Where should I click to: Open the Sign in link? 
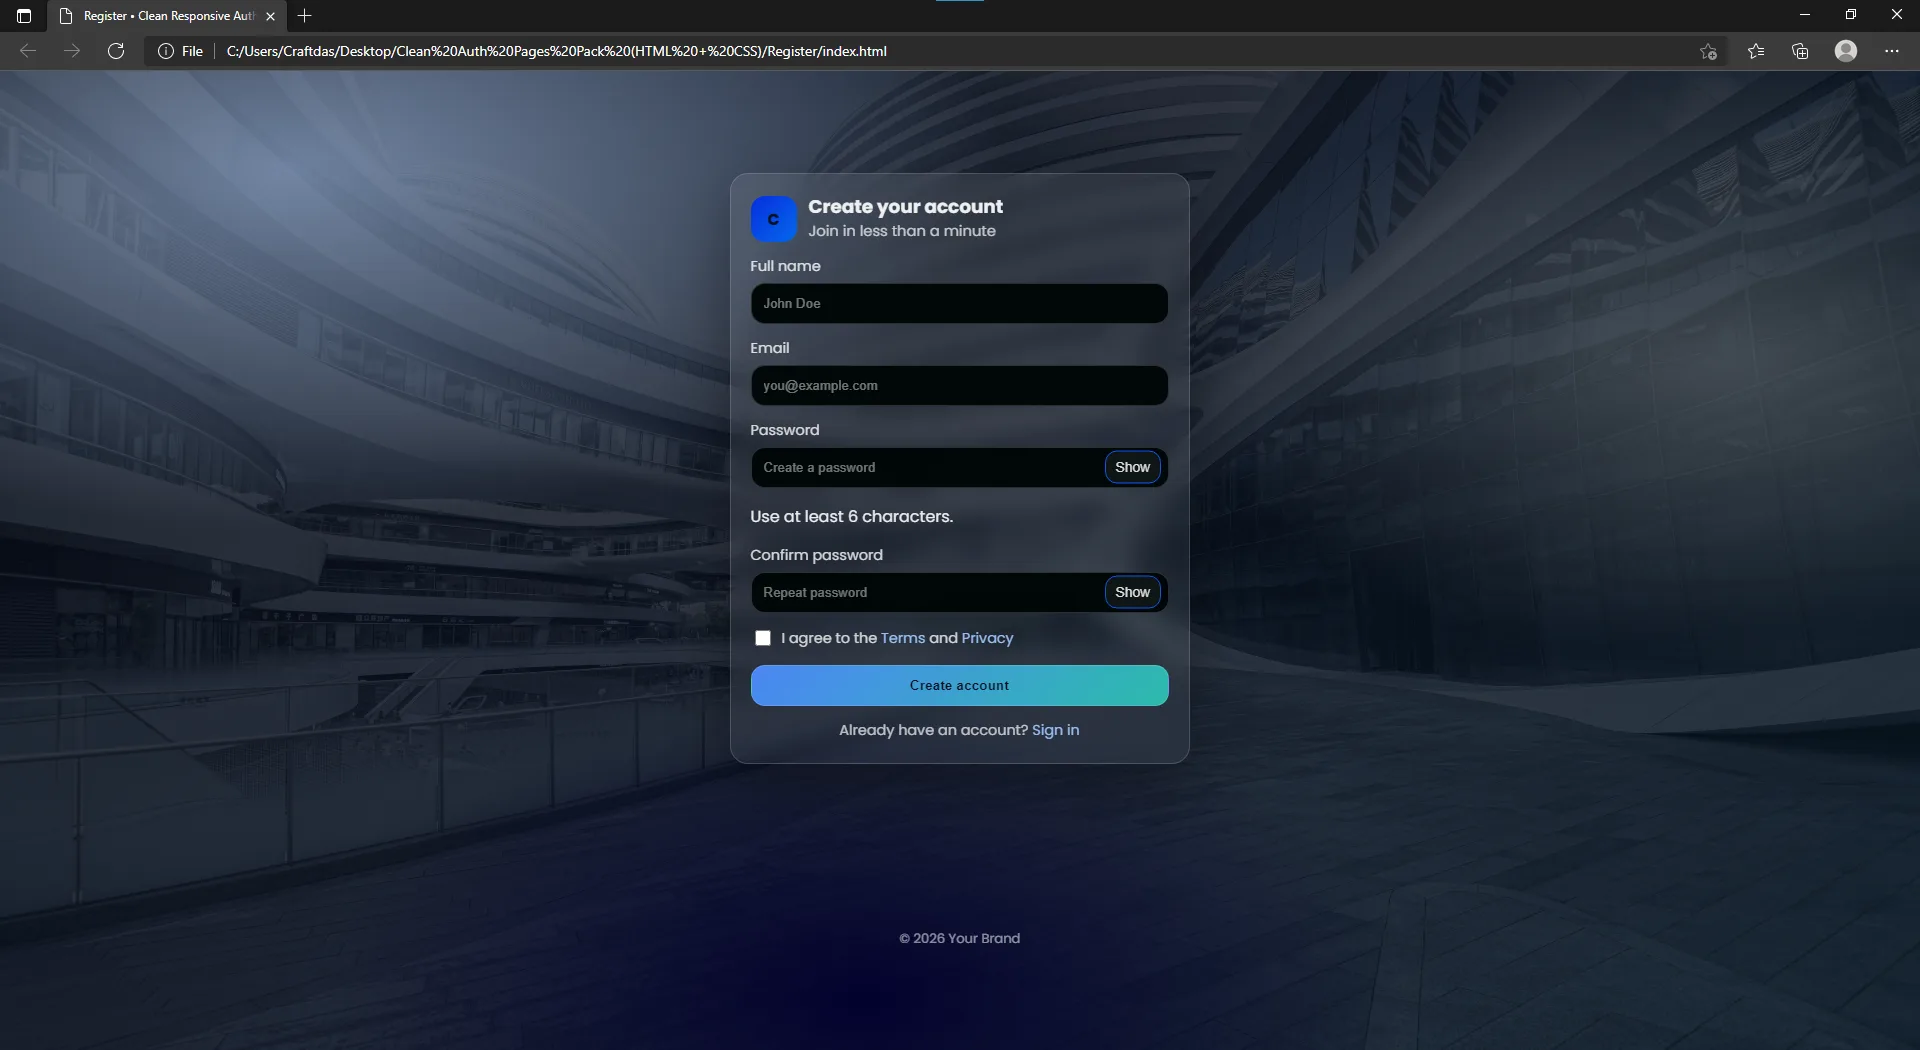[x=1055, y=730]
